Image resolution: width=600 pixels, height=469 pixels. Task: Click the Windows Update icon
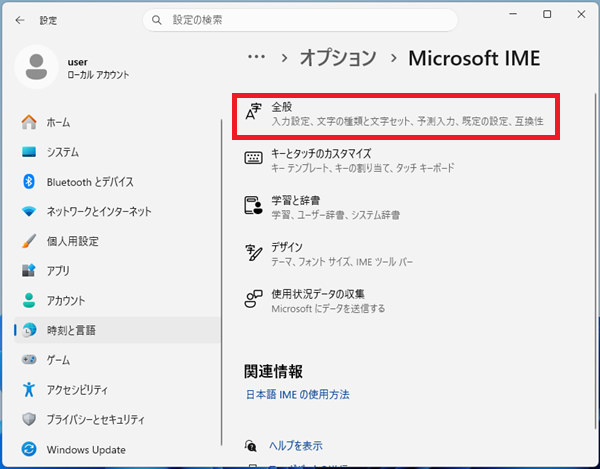pos(29,449)
